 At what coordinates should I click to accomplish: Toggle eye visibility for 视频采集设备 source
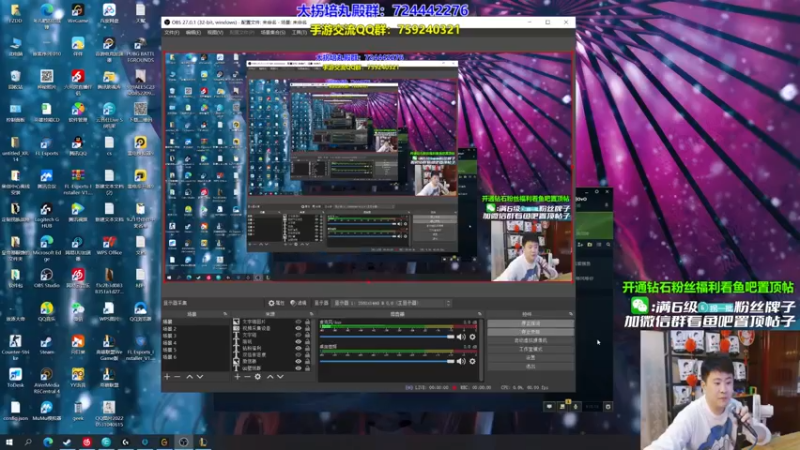(298, 329)
